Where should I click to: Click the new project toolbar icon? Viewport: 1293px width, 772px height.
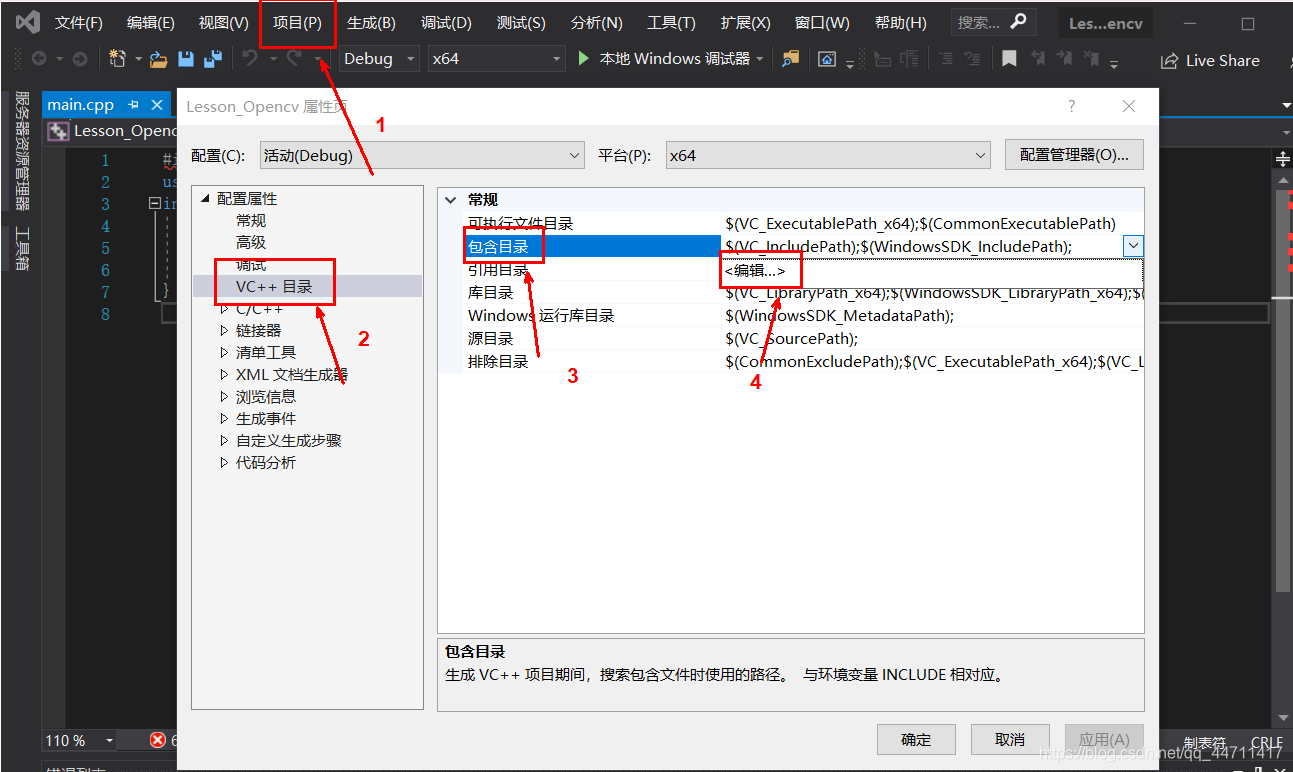(118, 59)
